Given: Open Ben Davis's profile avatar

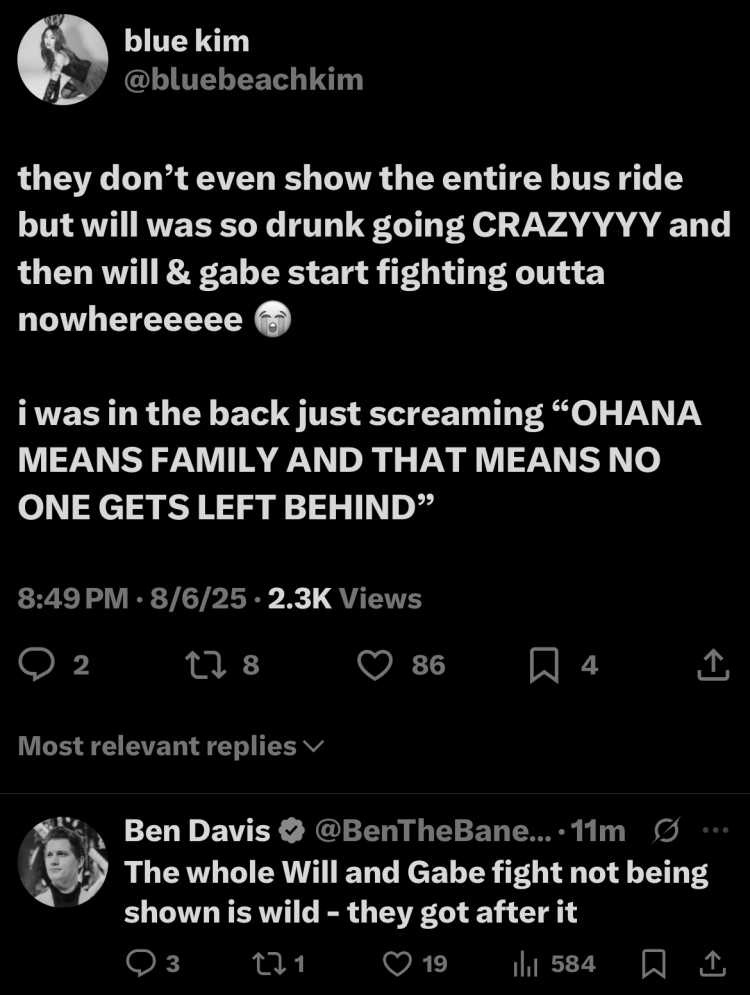Looking at the screenshot, I should [x=62, y=862].
